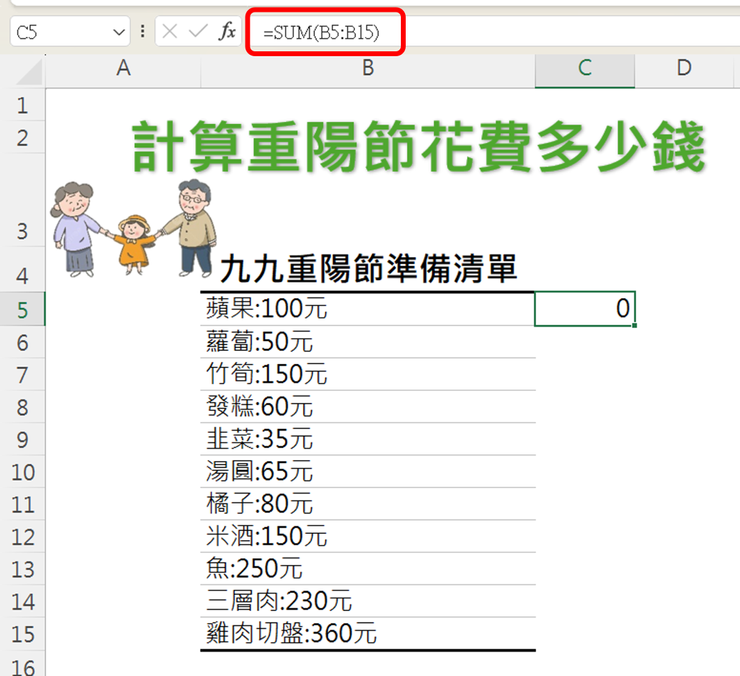Select row 11 header
Image resolution: width=740 pixels, height=676 pixels.
(22, 505)
